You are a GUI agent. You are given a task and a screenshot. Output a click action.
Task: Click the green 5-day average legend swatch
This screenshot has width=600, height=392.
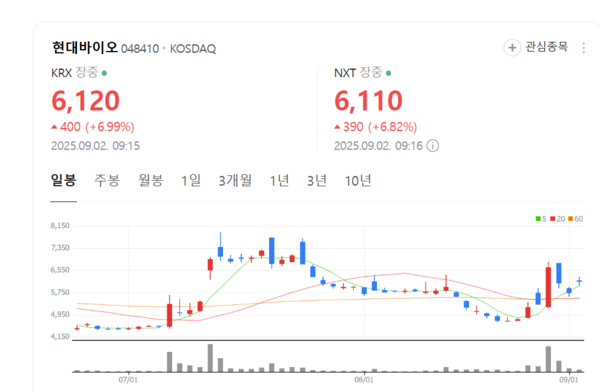point(538,219)
